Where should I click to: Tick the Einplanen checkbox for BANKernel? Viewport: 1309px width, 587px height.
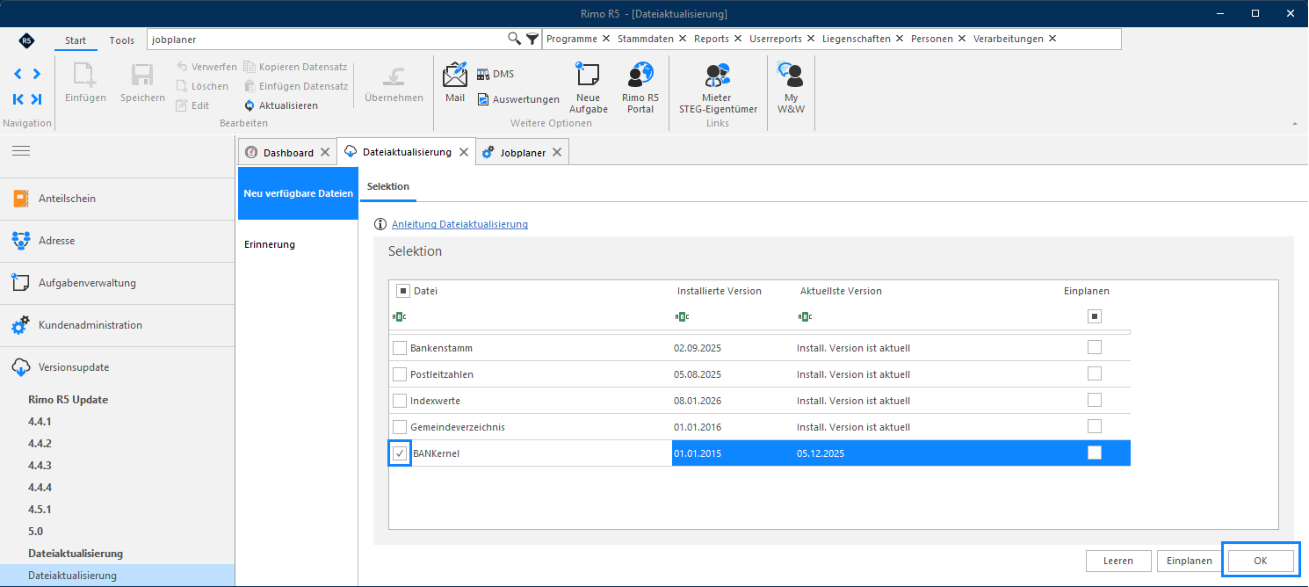[1095, 452]
